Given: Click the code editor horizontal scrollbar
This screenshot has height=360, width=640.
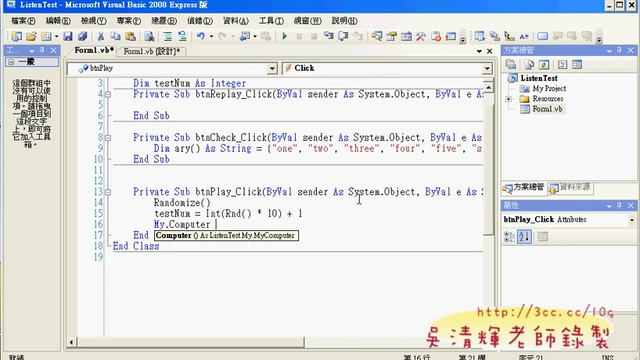Looking at the screenshot, I should coord(190,342).
